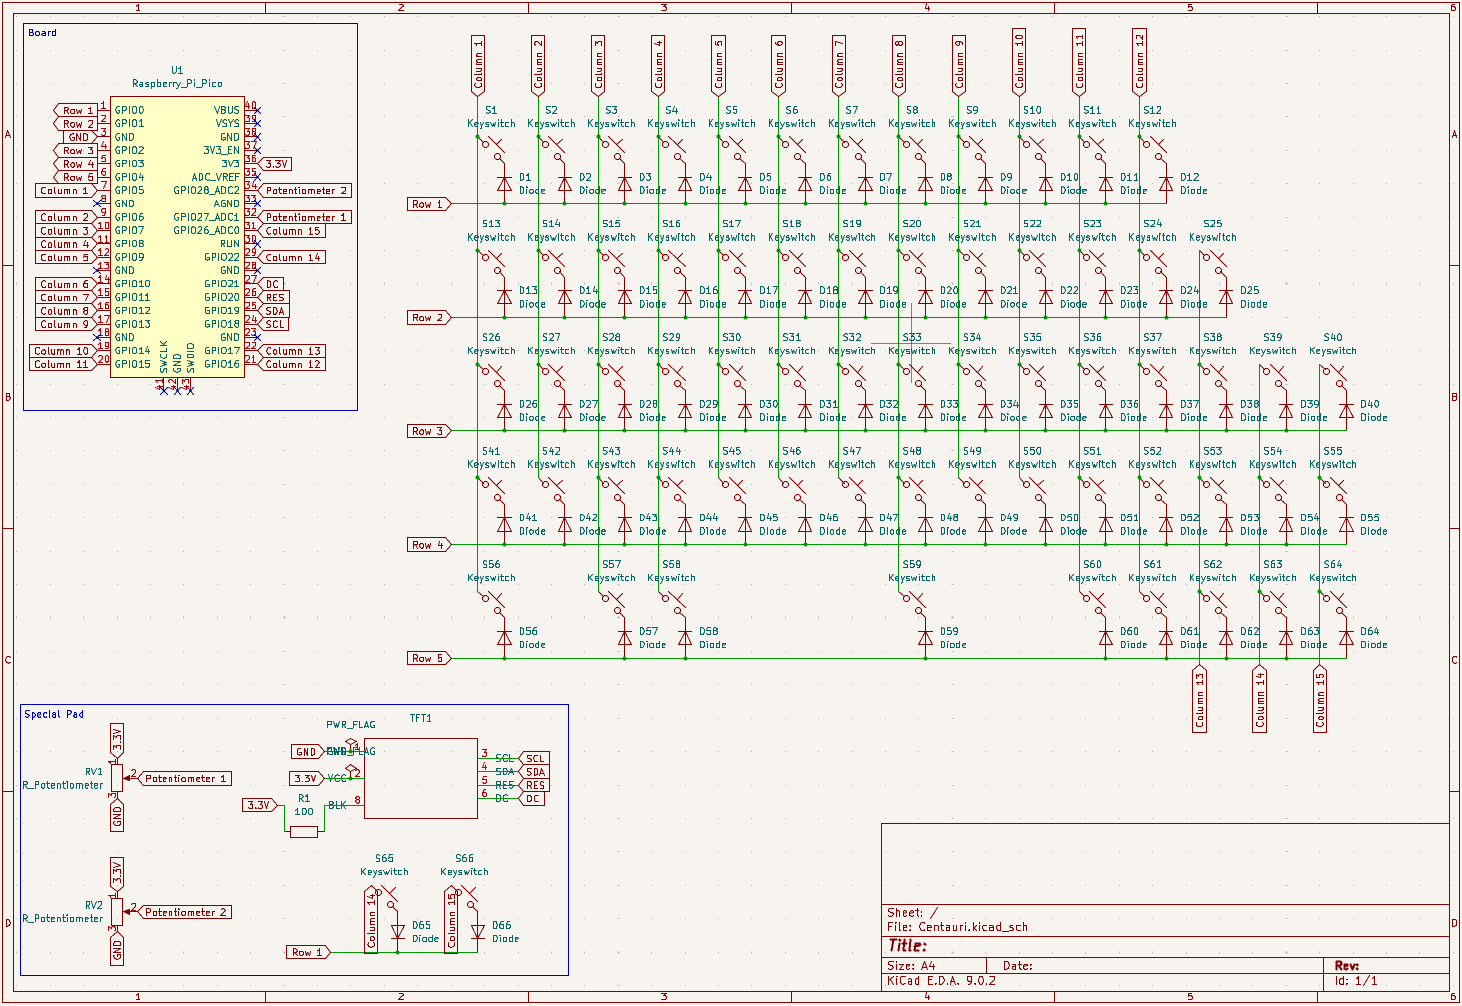Select the 3.3V label left of resistor R1

260,805
